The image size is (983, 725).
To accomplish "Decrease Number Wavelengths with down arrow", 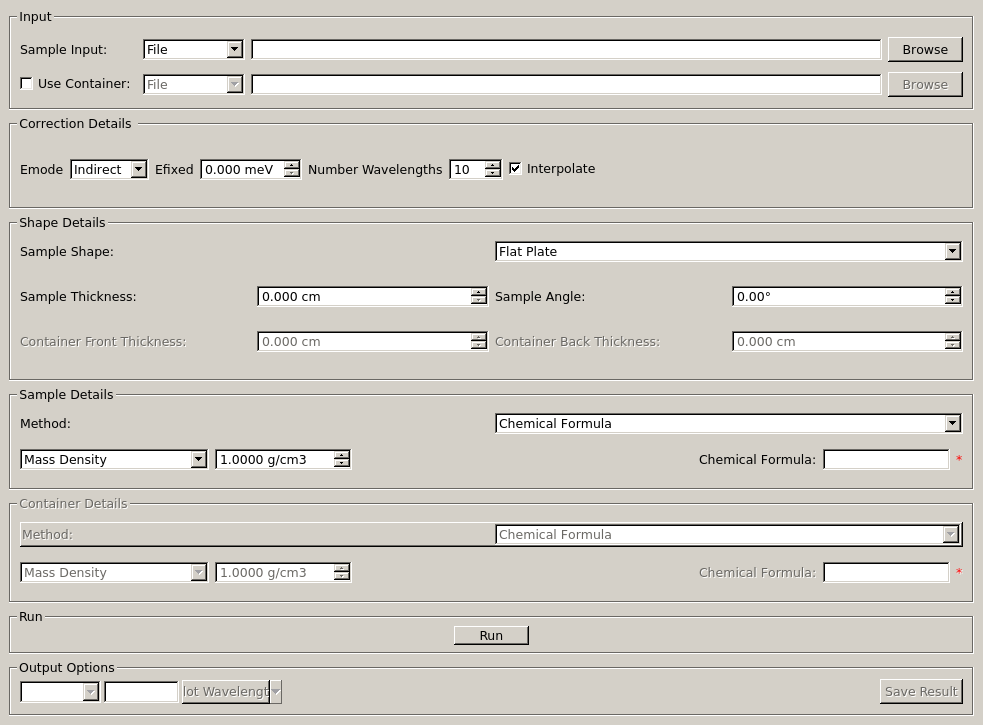I will tap(493, 174).
